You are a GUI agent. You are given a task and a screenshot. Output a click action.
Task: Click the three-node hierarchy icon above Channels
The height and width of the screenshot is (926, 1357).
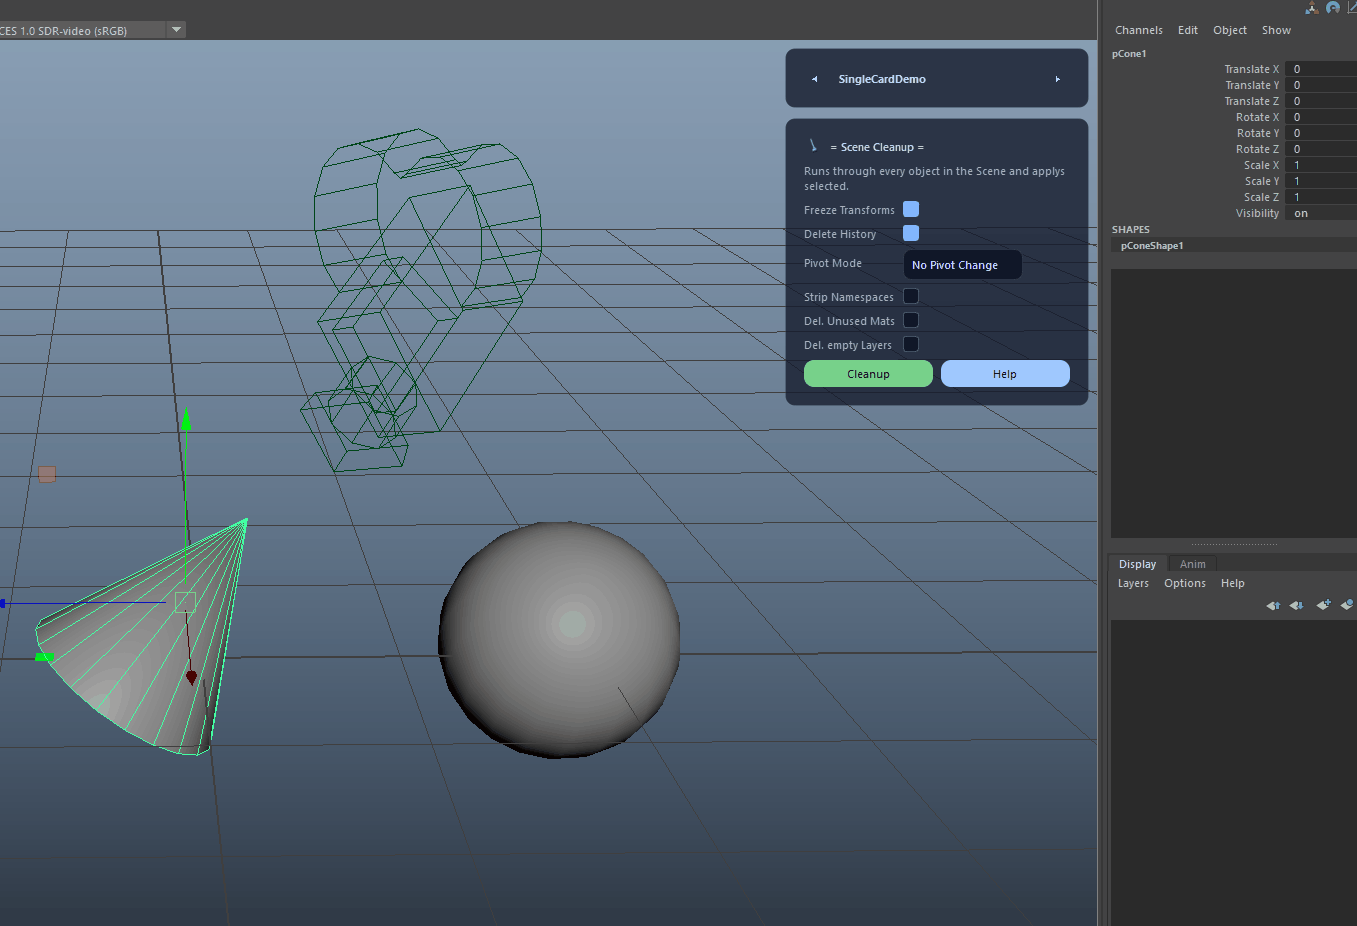pos(1311,8)
